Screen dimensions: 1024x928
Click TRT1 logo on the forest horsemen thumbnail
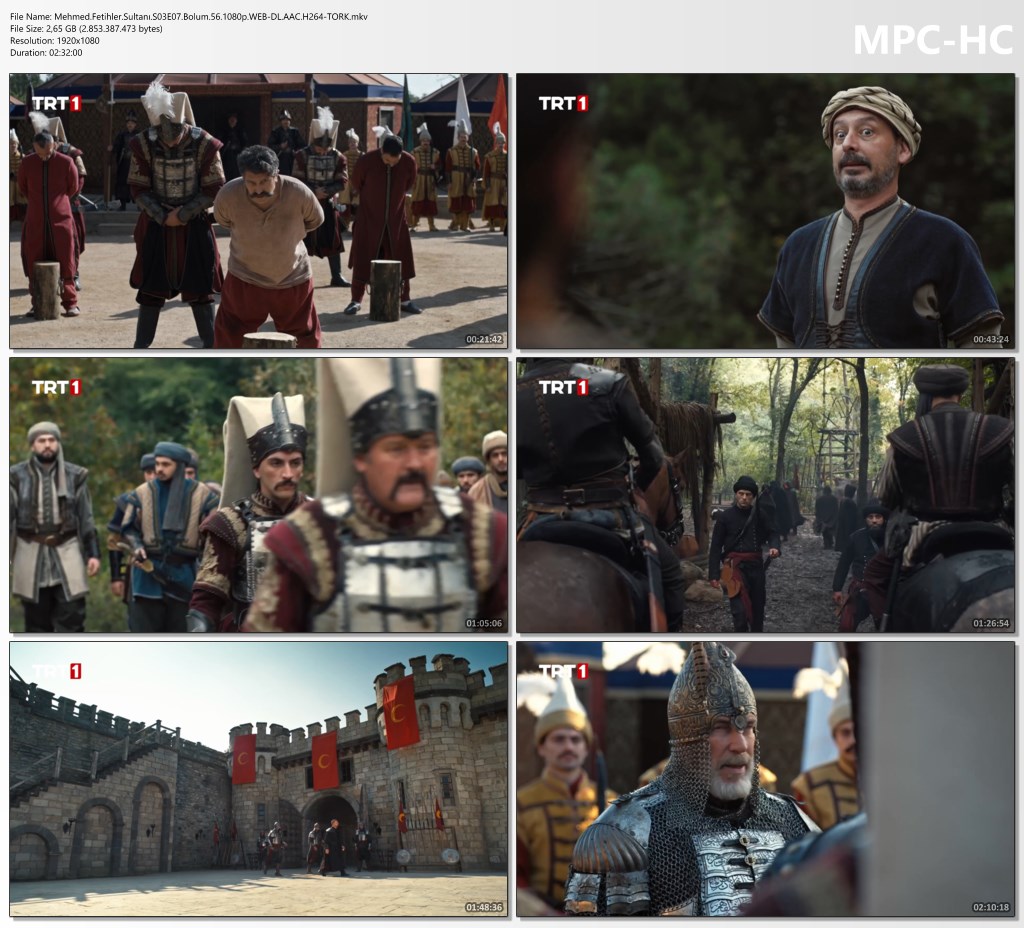tap(563, 387)
